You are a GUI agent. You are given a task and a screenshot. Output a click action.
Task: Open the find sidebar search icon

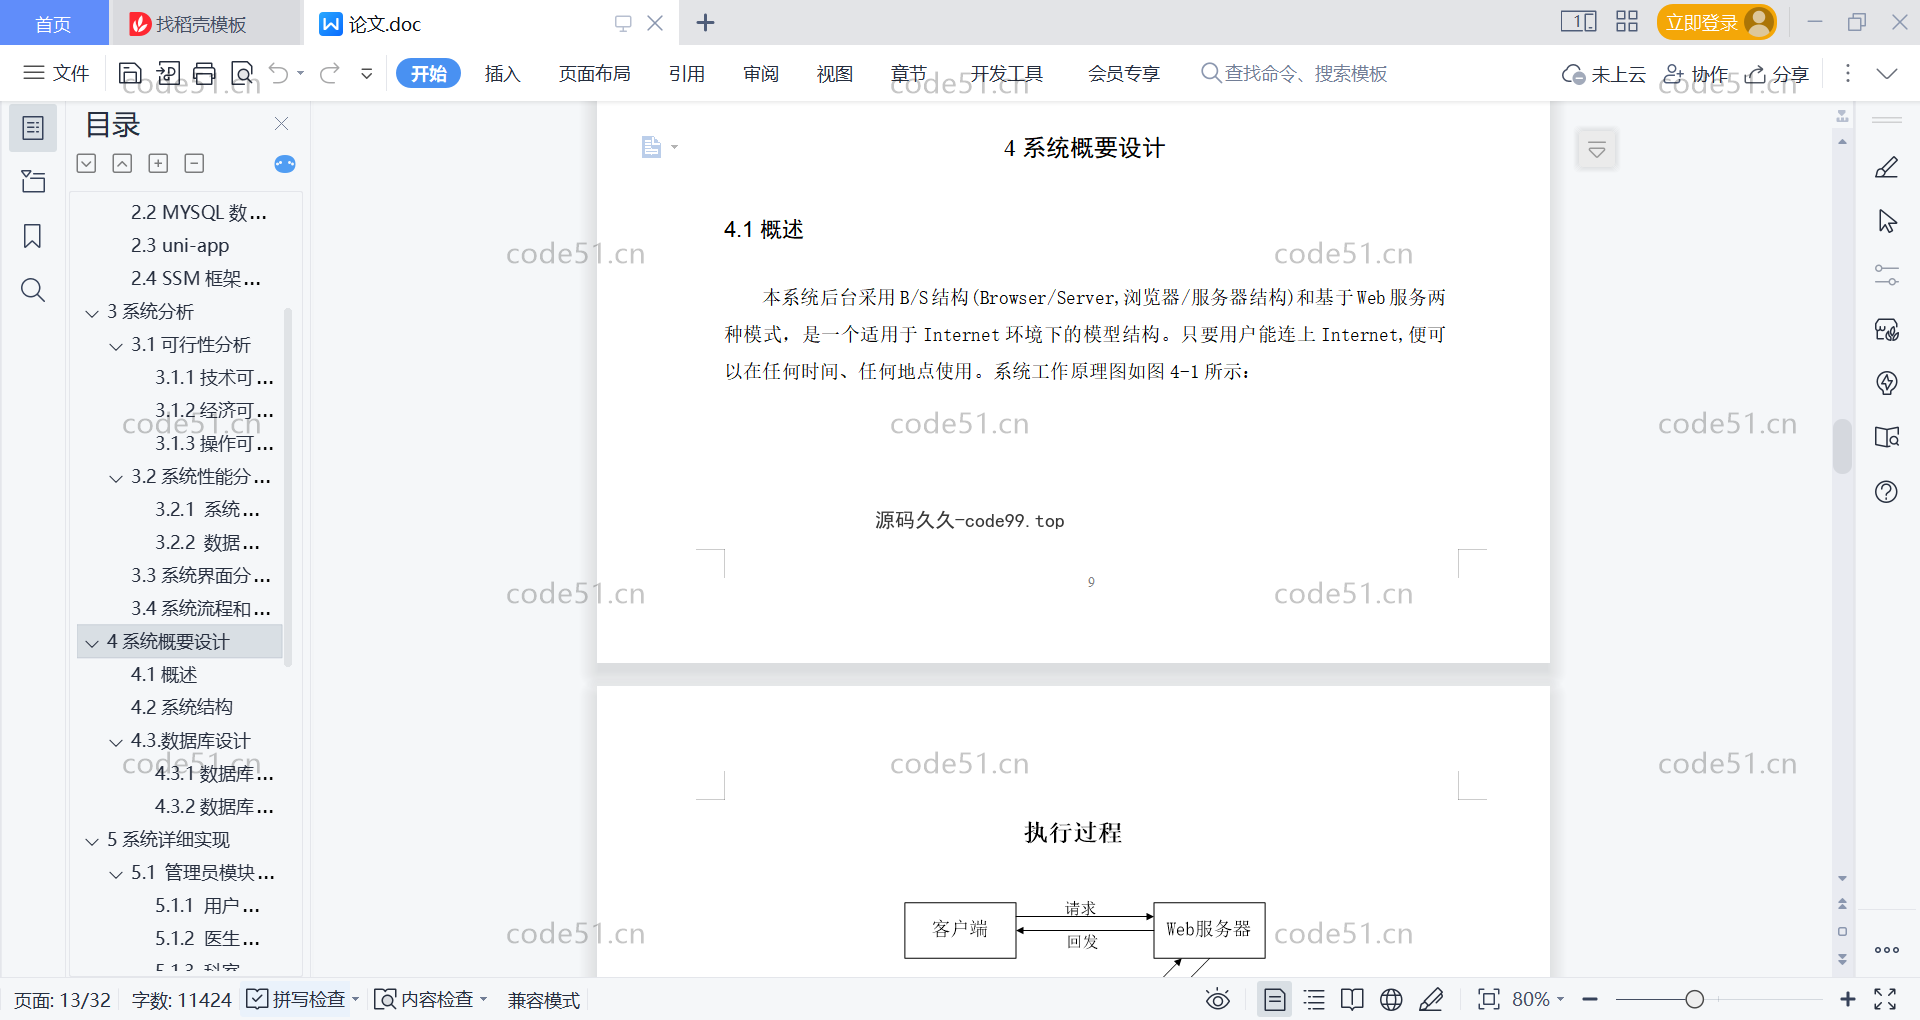pos(33,290)
